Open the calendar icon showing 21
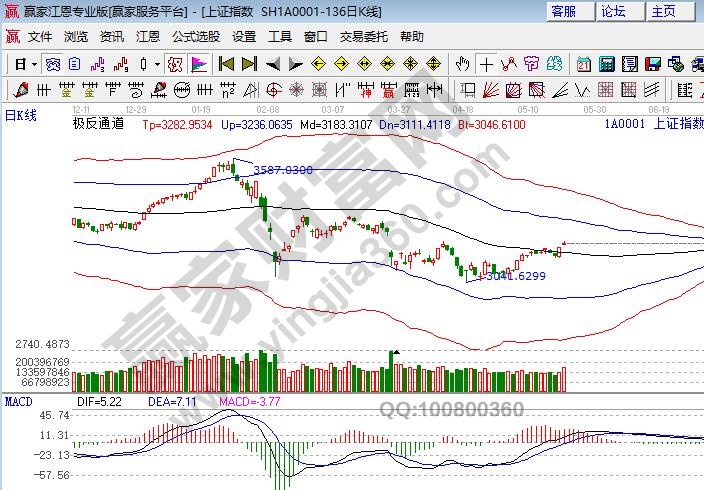Screen dimensions: 704x490 tap(584, 64)
